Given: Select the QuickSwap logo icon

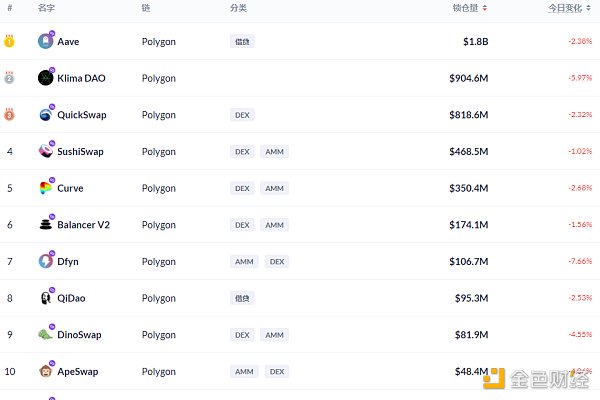Looking at the screenshot, I should point(46,114).
